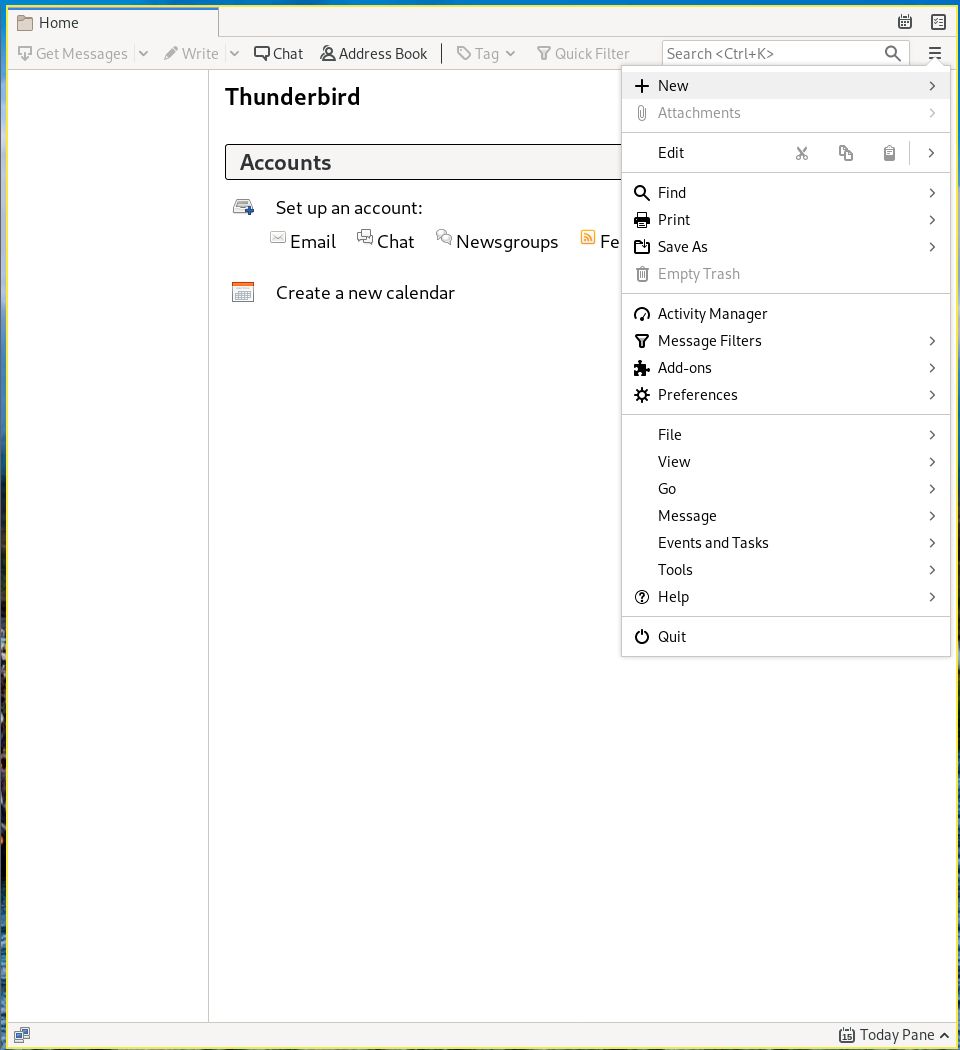
Task: Expand the Write button dropdown arrow
Action: click(x=234, y=54)
